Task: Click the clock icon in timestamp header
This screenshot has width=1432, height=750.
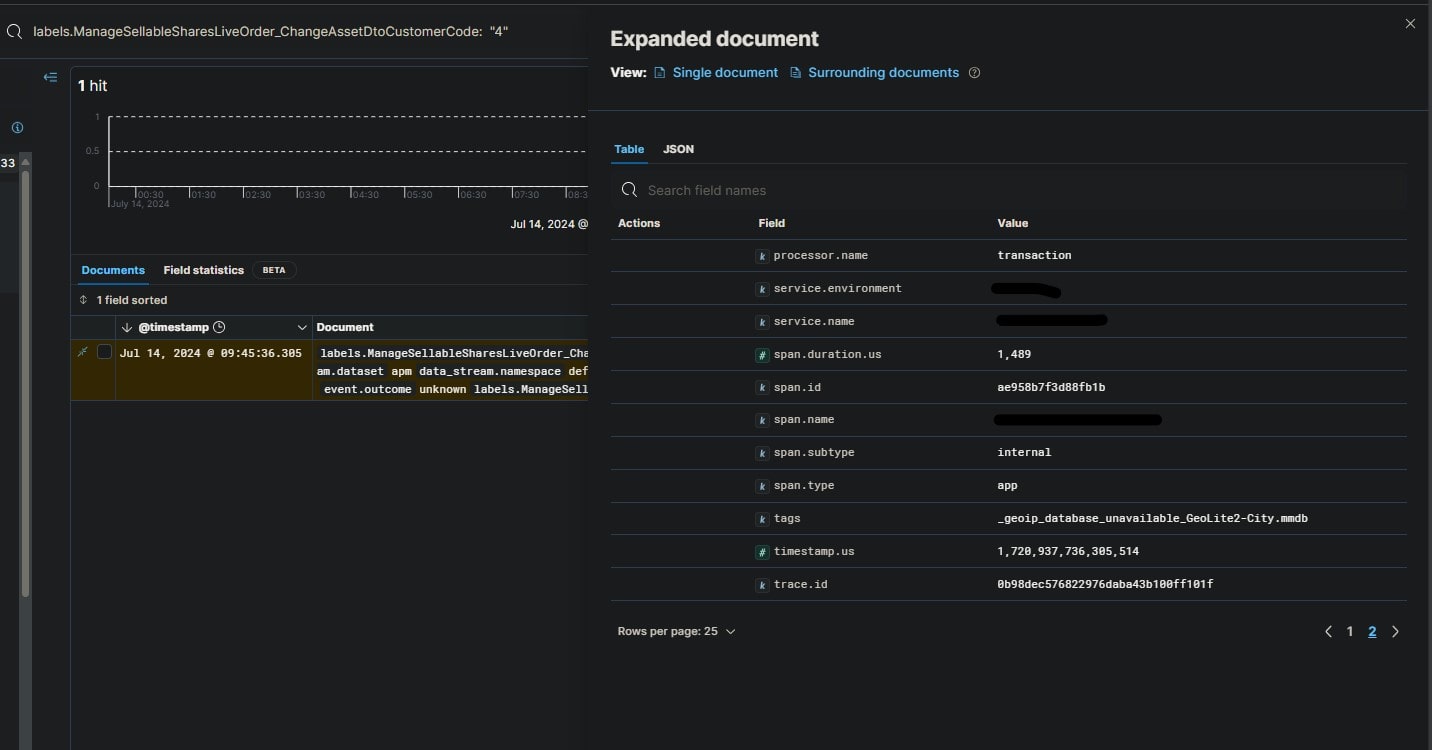Action: (220, 327)
